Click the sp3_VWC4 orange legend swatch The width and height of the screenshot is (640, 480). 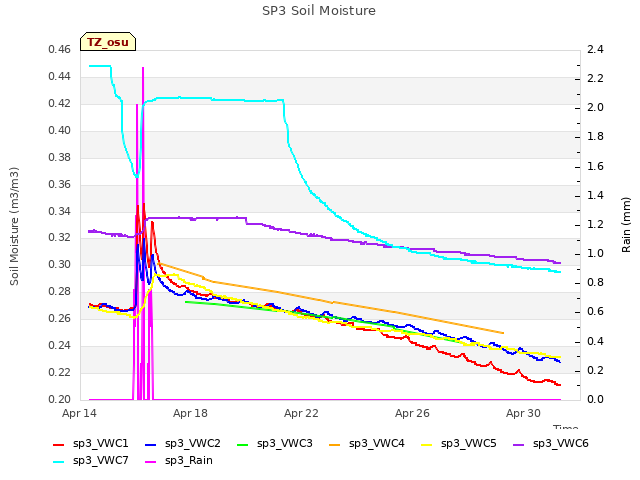(335, 445)
